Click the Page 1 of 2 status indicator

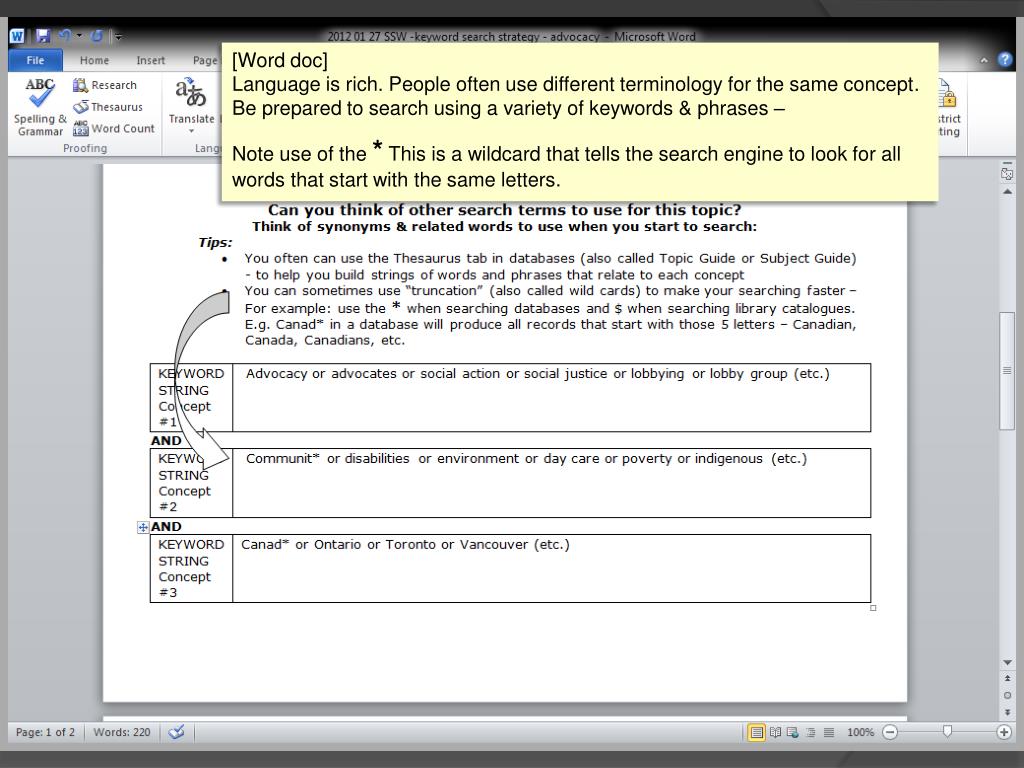(x=45, y=732)
